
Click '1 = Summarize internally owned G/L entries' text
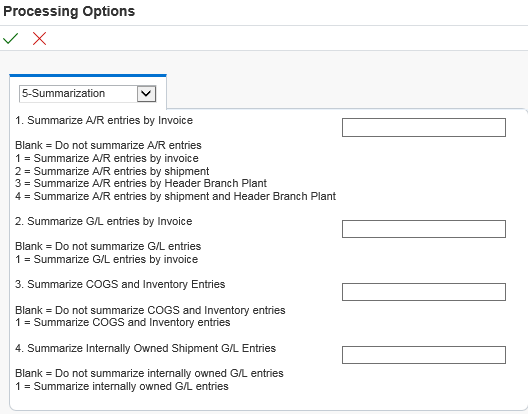[x=122, y=386]
